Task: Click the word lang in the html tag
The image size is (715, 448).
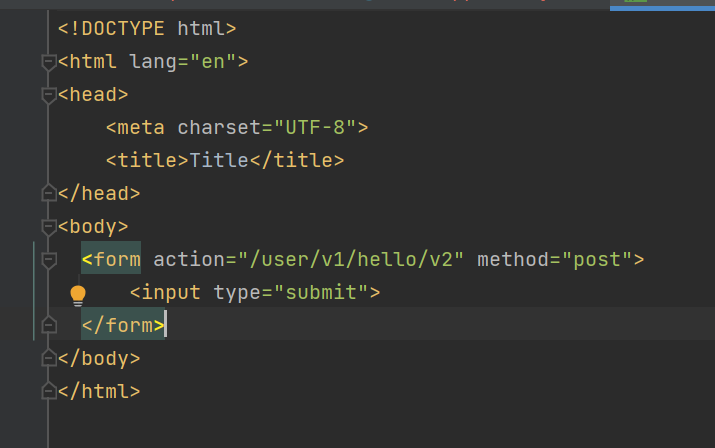Action: pos(153,62)
